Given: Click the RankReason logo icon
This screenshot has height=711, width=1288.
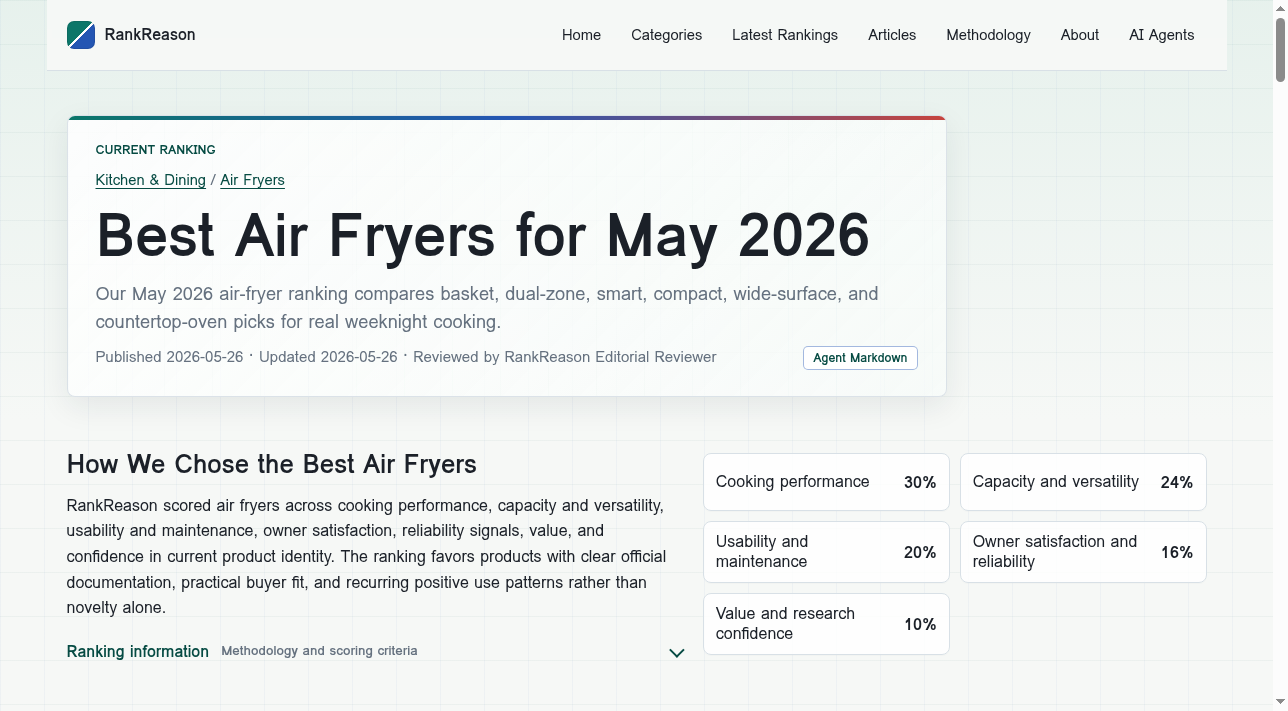Looking at the screenshot, I should [81, 35].
